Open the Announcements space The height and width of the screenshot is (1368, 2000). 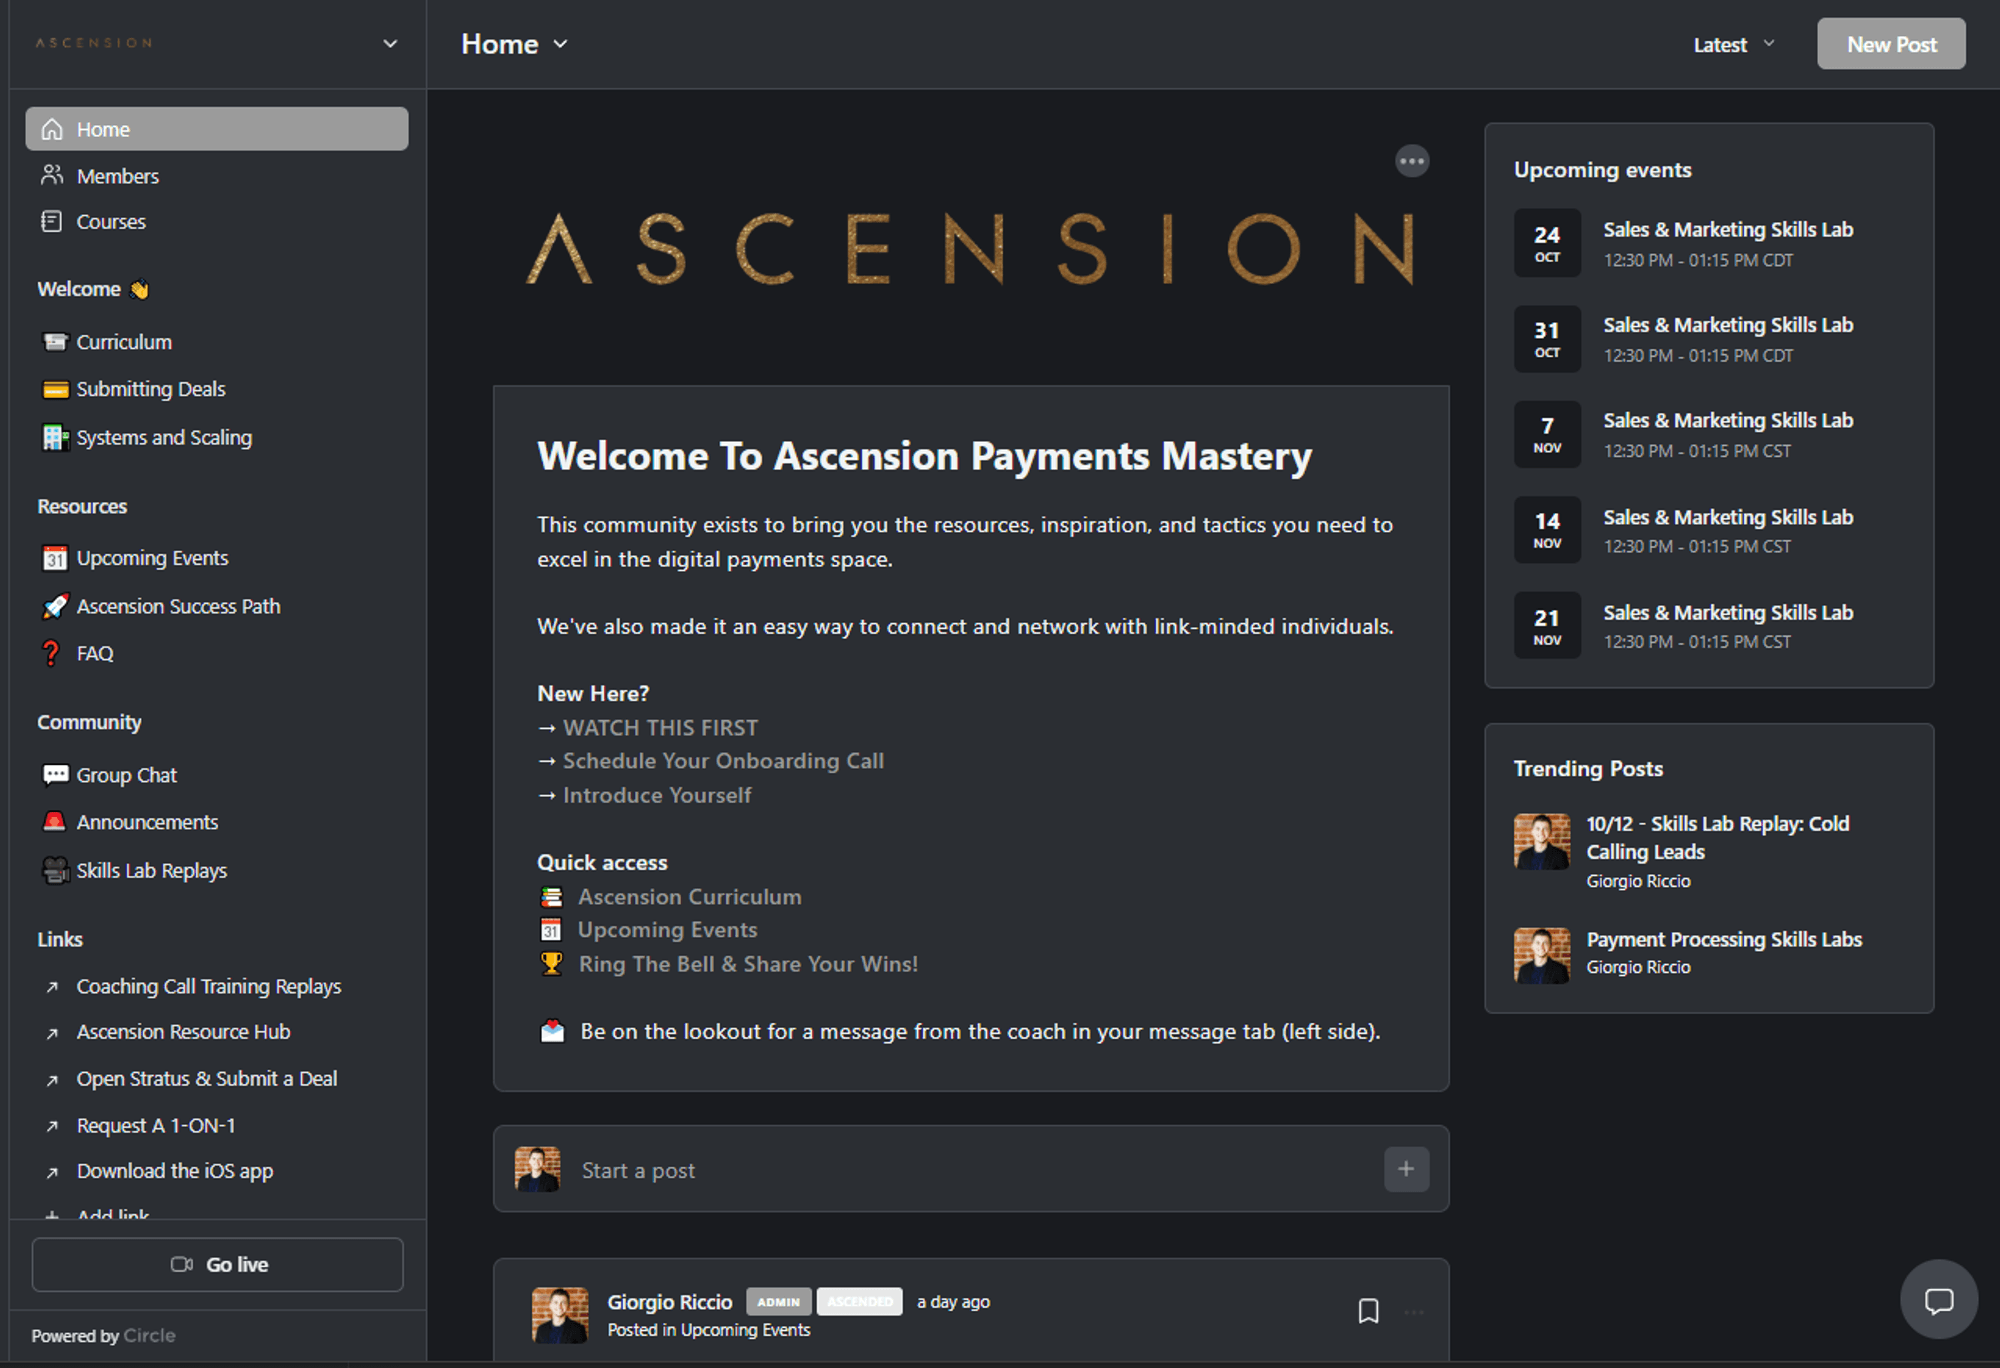pos(147,822)
